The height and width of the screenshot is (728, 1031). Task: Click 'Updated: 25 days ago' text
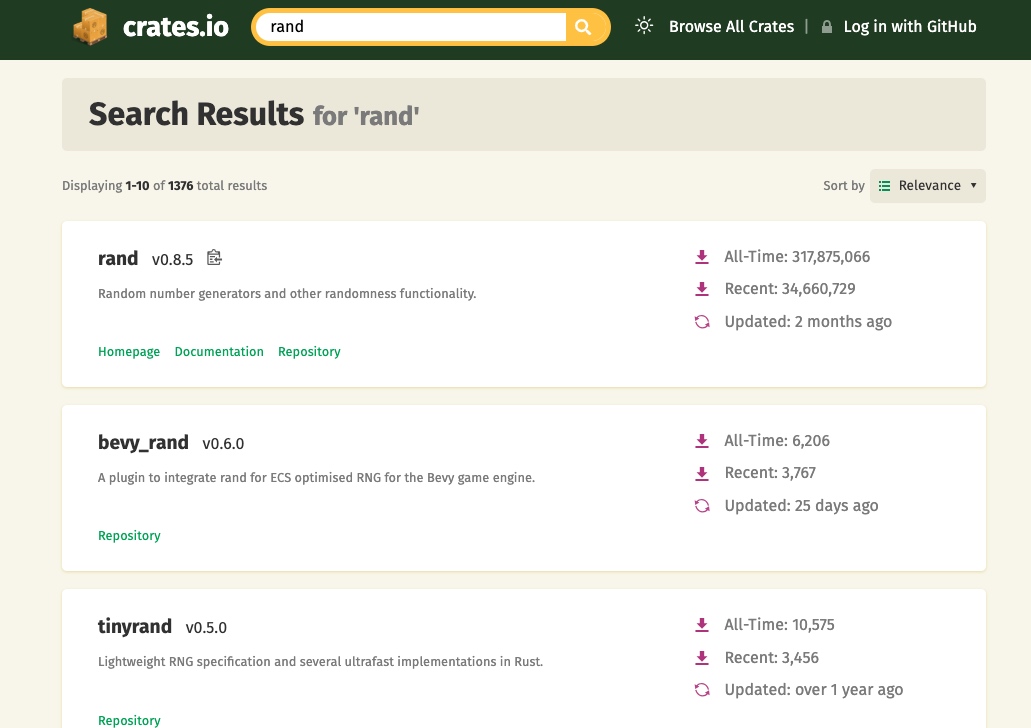tap(801, 506)
